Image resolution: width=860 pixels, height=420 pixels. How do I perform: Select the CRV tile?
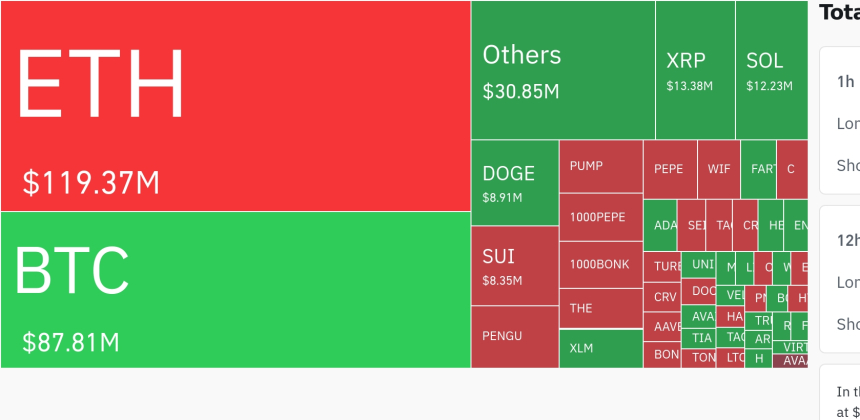[664, 297]
